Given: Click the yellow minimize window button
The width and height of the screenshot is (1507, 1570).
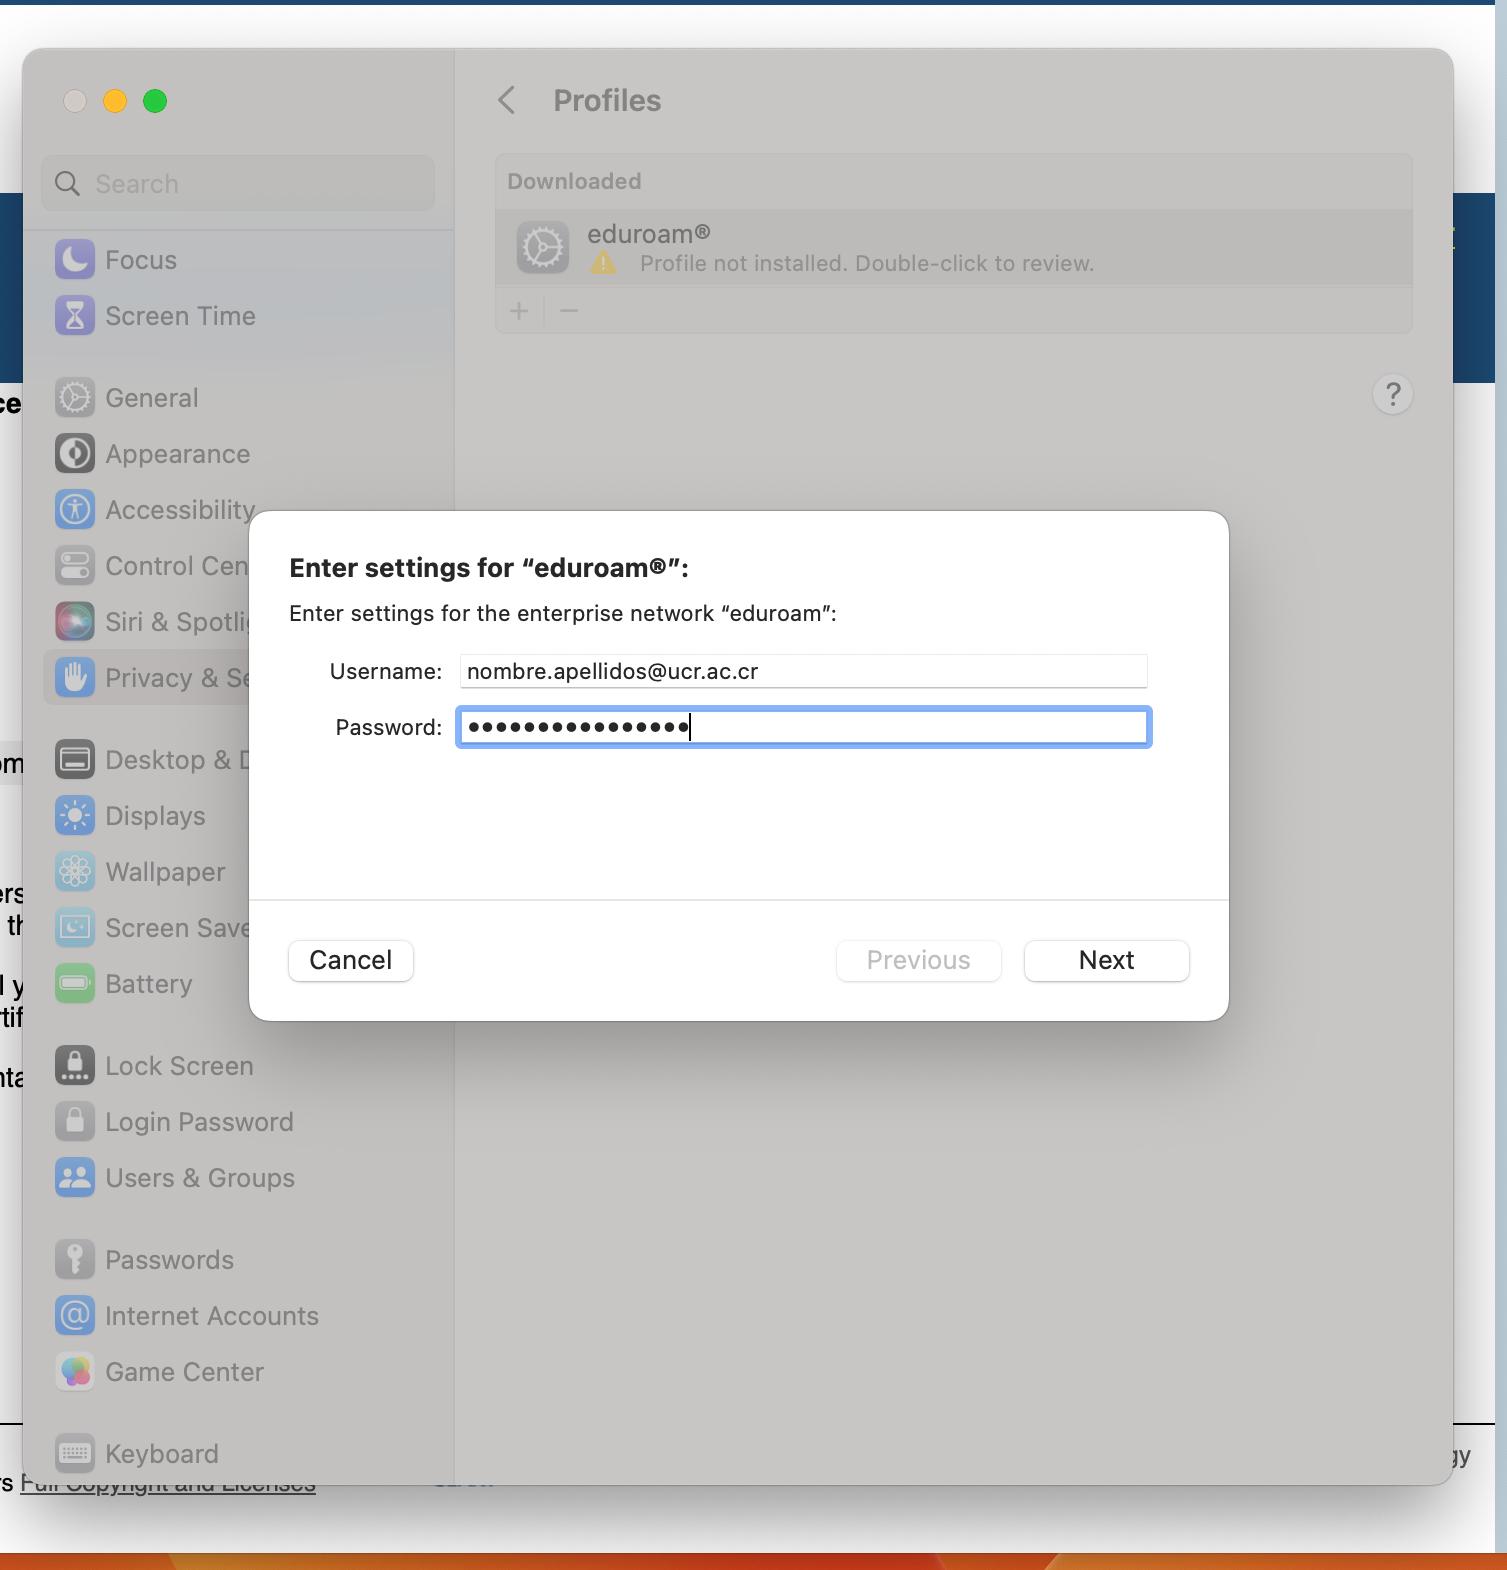Looking at the screenshot, I should click(x=115, y=101).
